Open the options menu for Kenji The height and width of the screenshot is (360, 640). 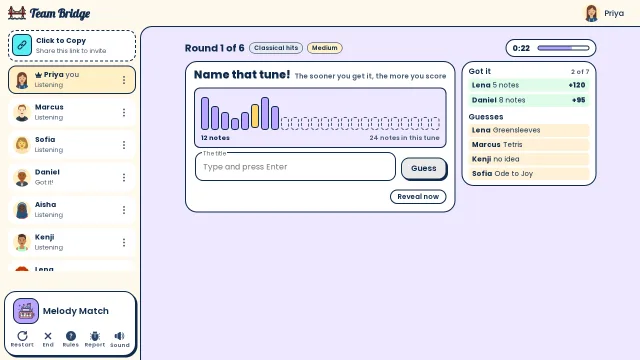tap(124, 242)
